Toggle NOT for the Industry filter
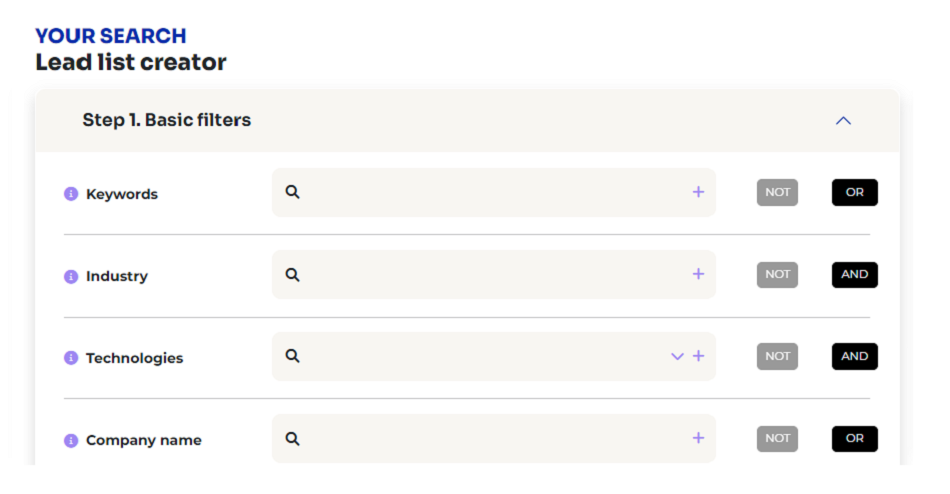 click(777, 274)
